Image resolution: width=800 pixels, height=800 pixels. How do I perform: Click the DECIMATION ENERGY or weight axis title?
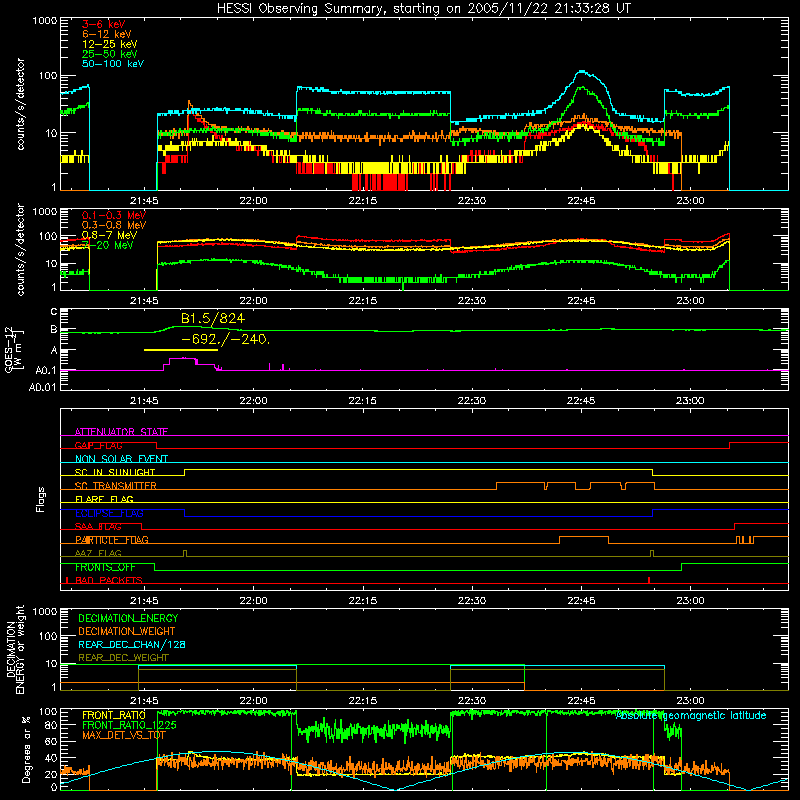15,649
